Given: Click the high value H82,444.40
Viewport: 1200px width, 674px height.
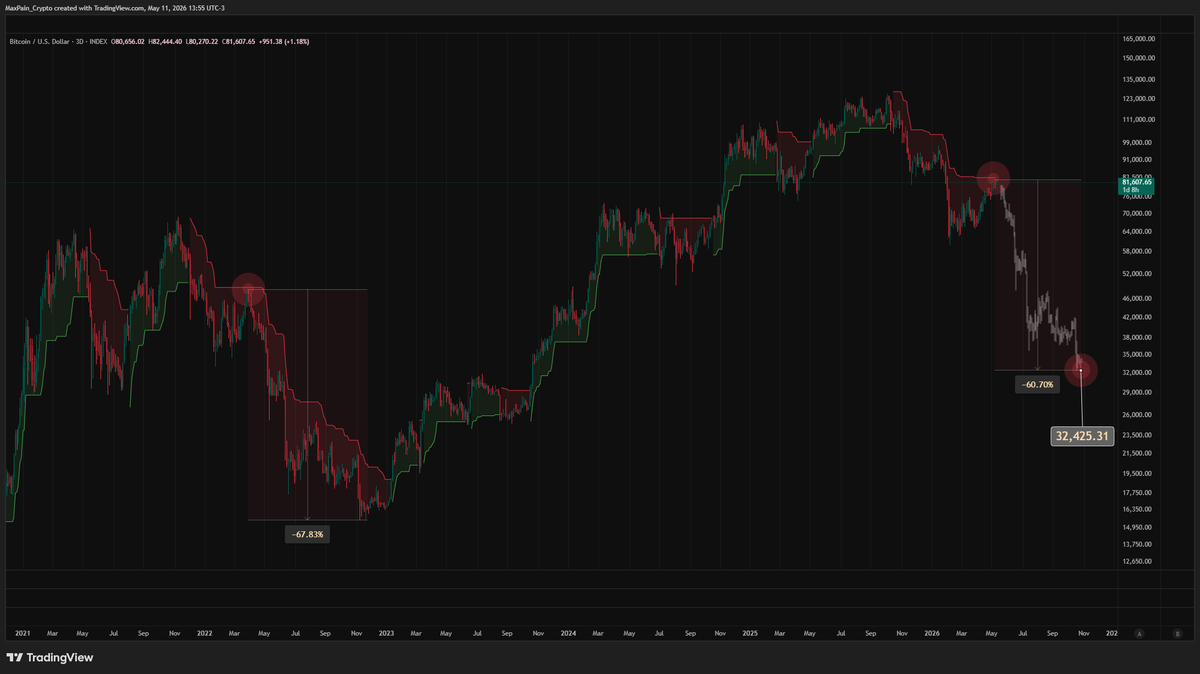Looking at the screenshot, I should (x=165, y=42).
